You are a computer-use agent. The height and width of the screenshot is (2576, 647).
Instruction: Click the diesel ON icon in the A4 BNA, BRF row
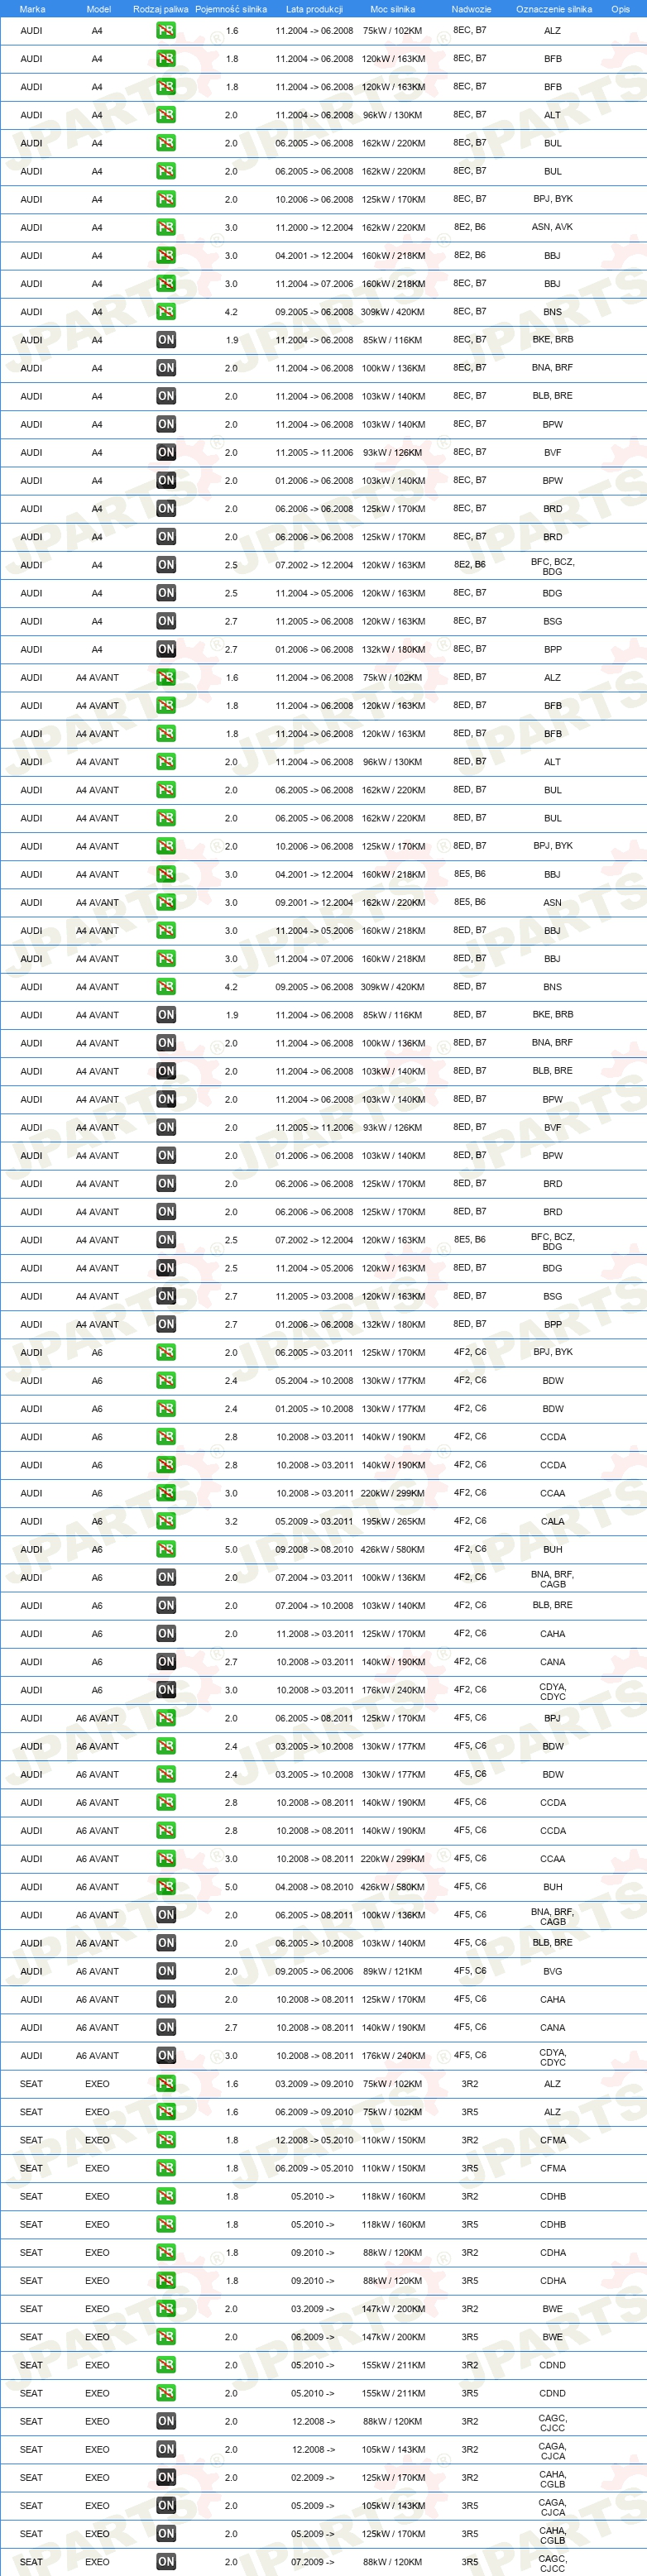click(166, 368)
